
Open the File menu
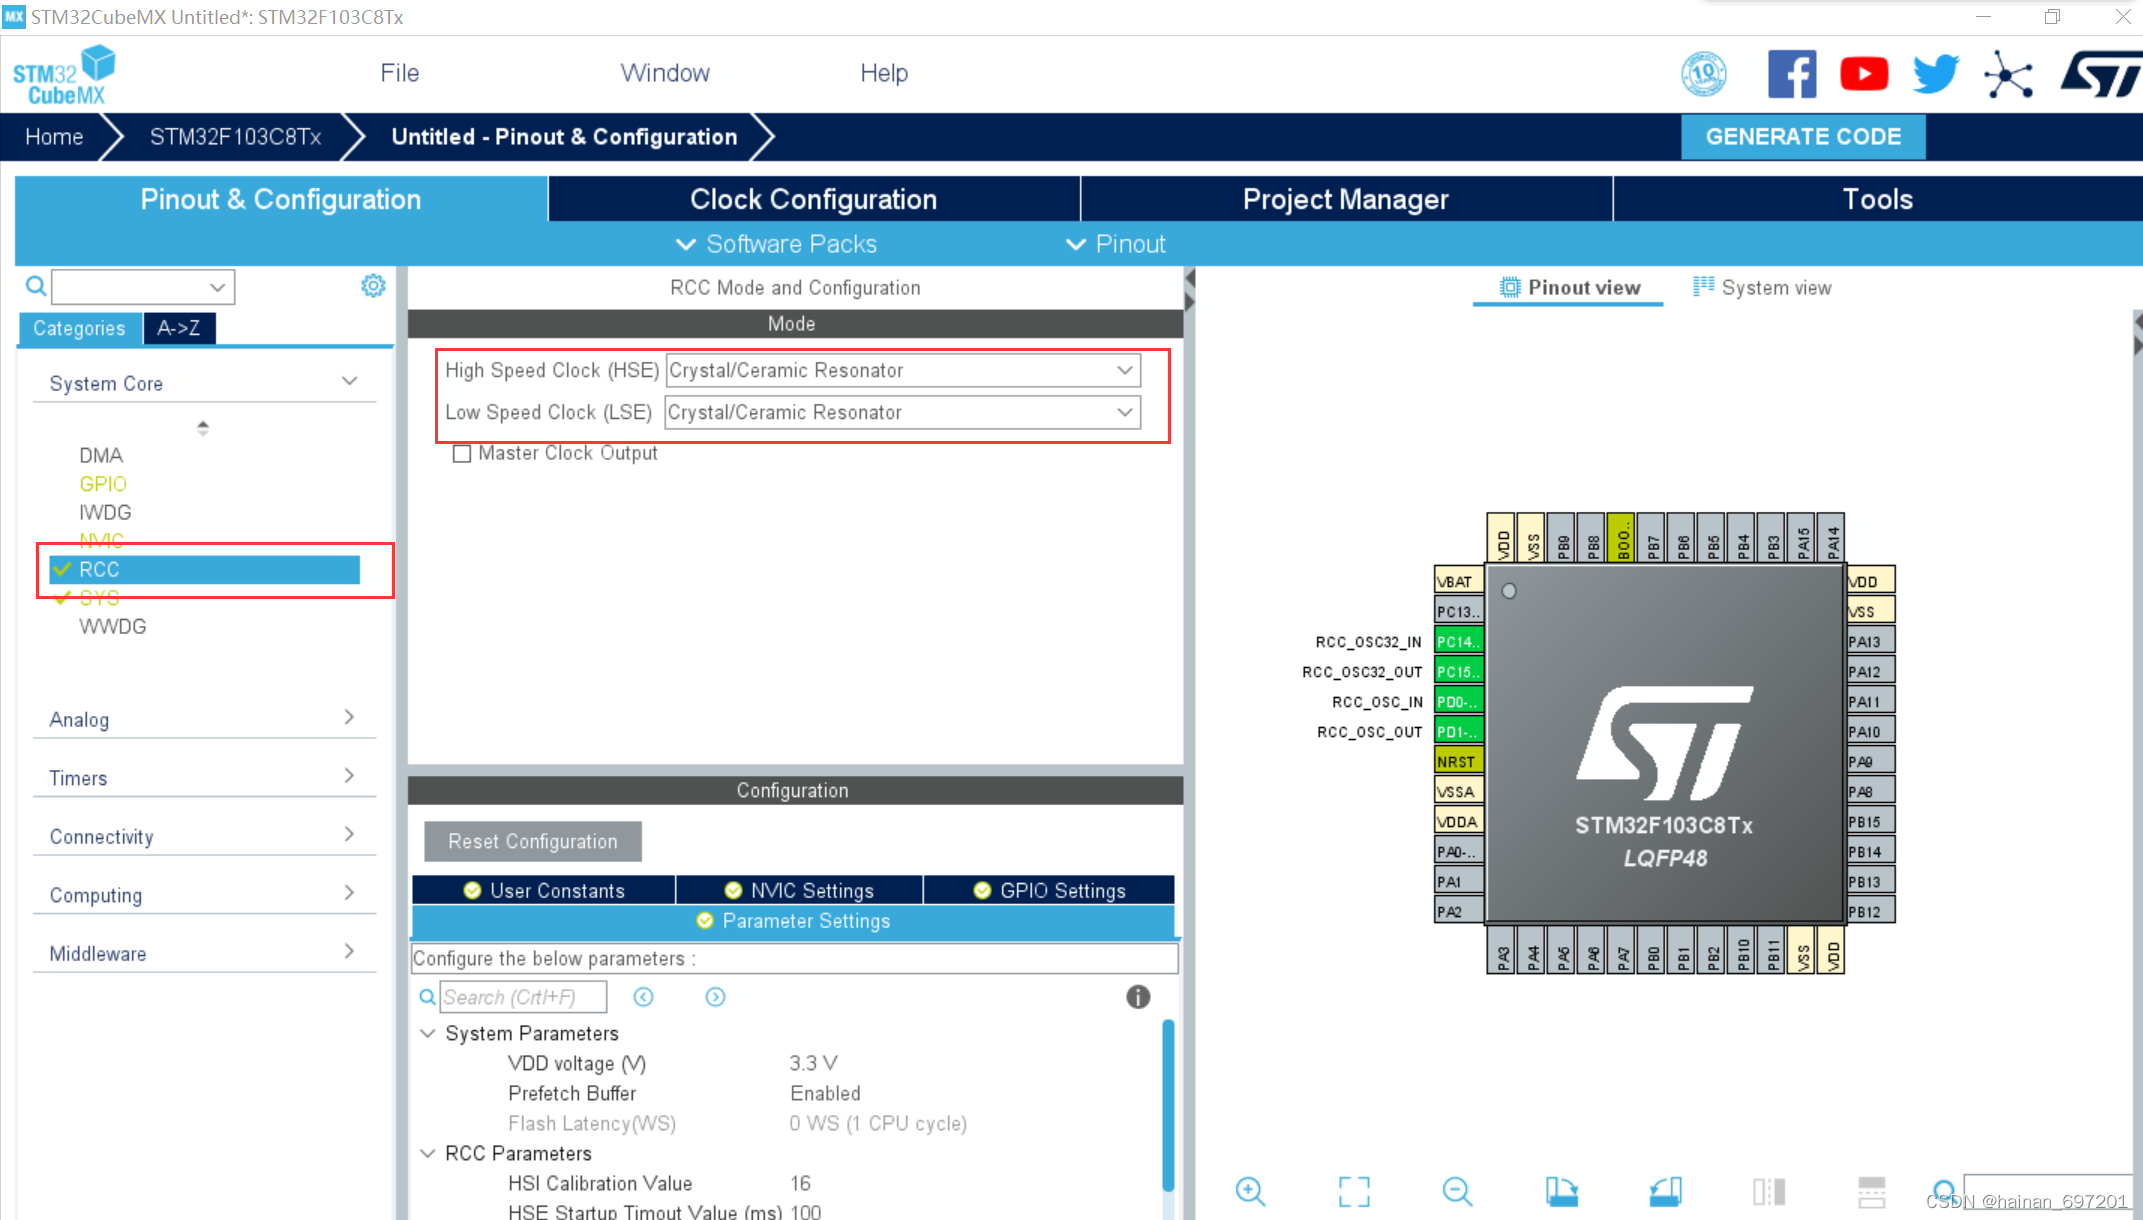point(400,73)
